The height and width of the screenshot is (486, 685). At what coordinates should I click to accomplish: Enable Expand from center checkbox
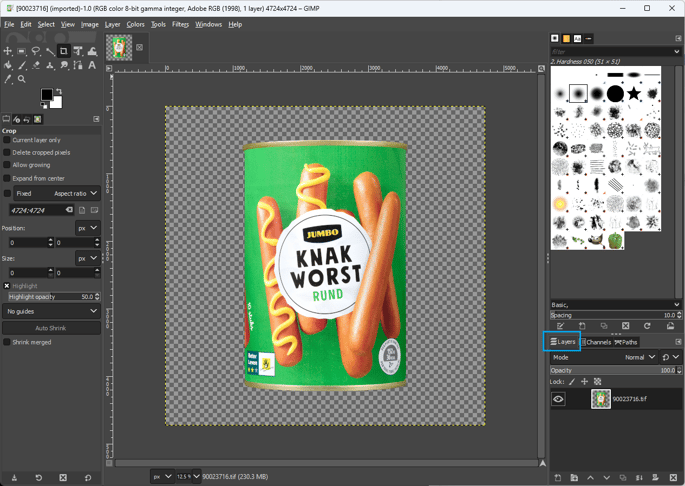click(7, 178)
